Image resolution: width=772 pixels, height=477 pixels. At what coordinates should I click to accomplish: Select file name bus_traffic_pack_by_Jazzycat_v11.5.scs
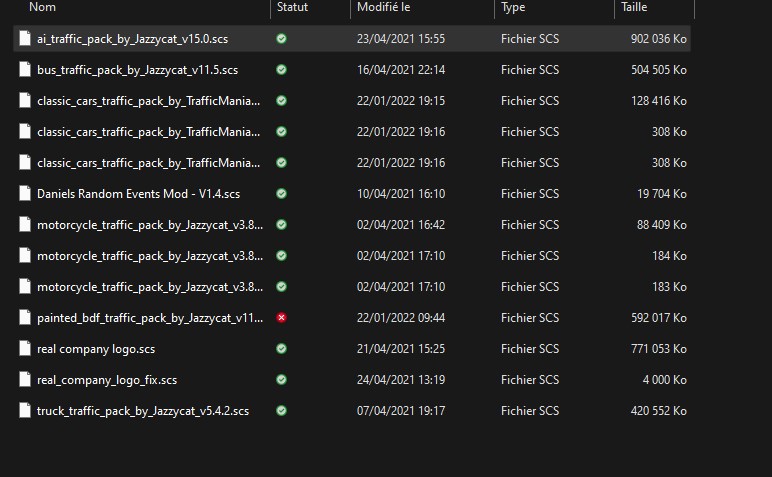coord(137,70)
